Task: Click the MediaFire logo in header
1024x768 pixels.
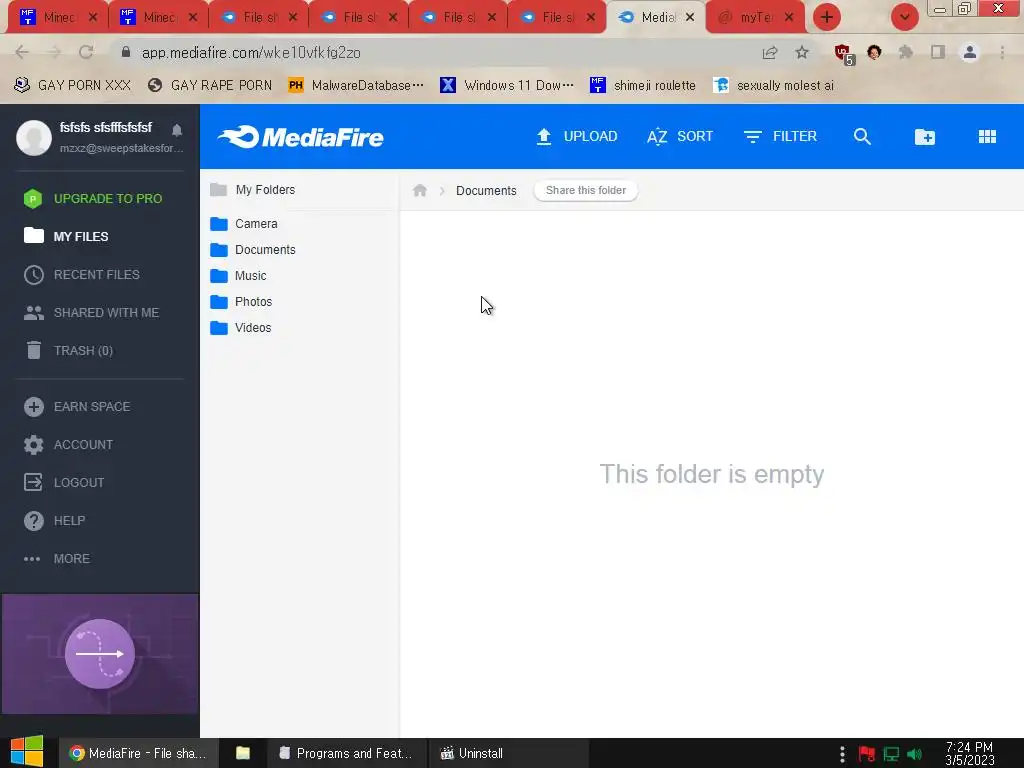Action: coord(301,137)
